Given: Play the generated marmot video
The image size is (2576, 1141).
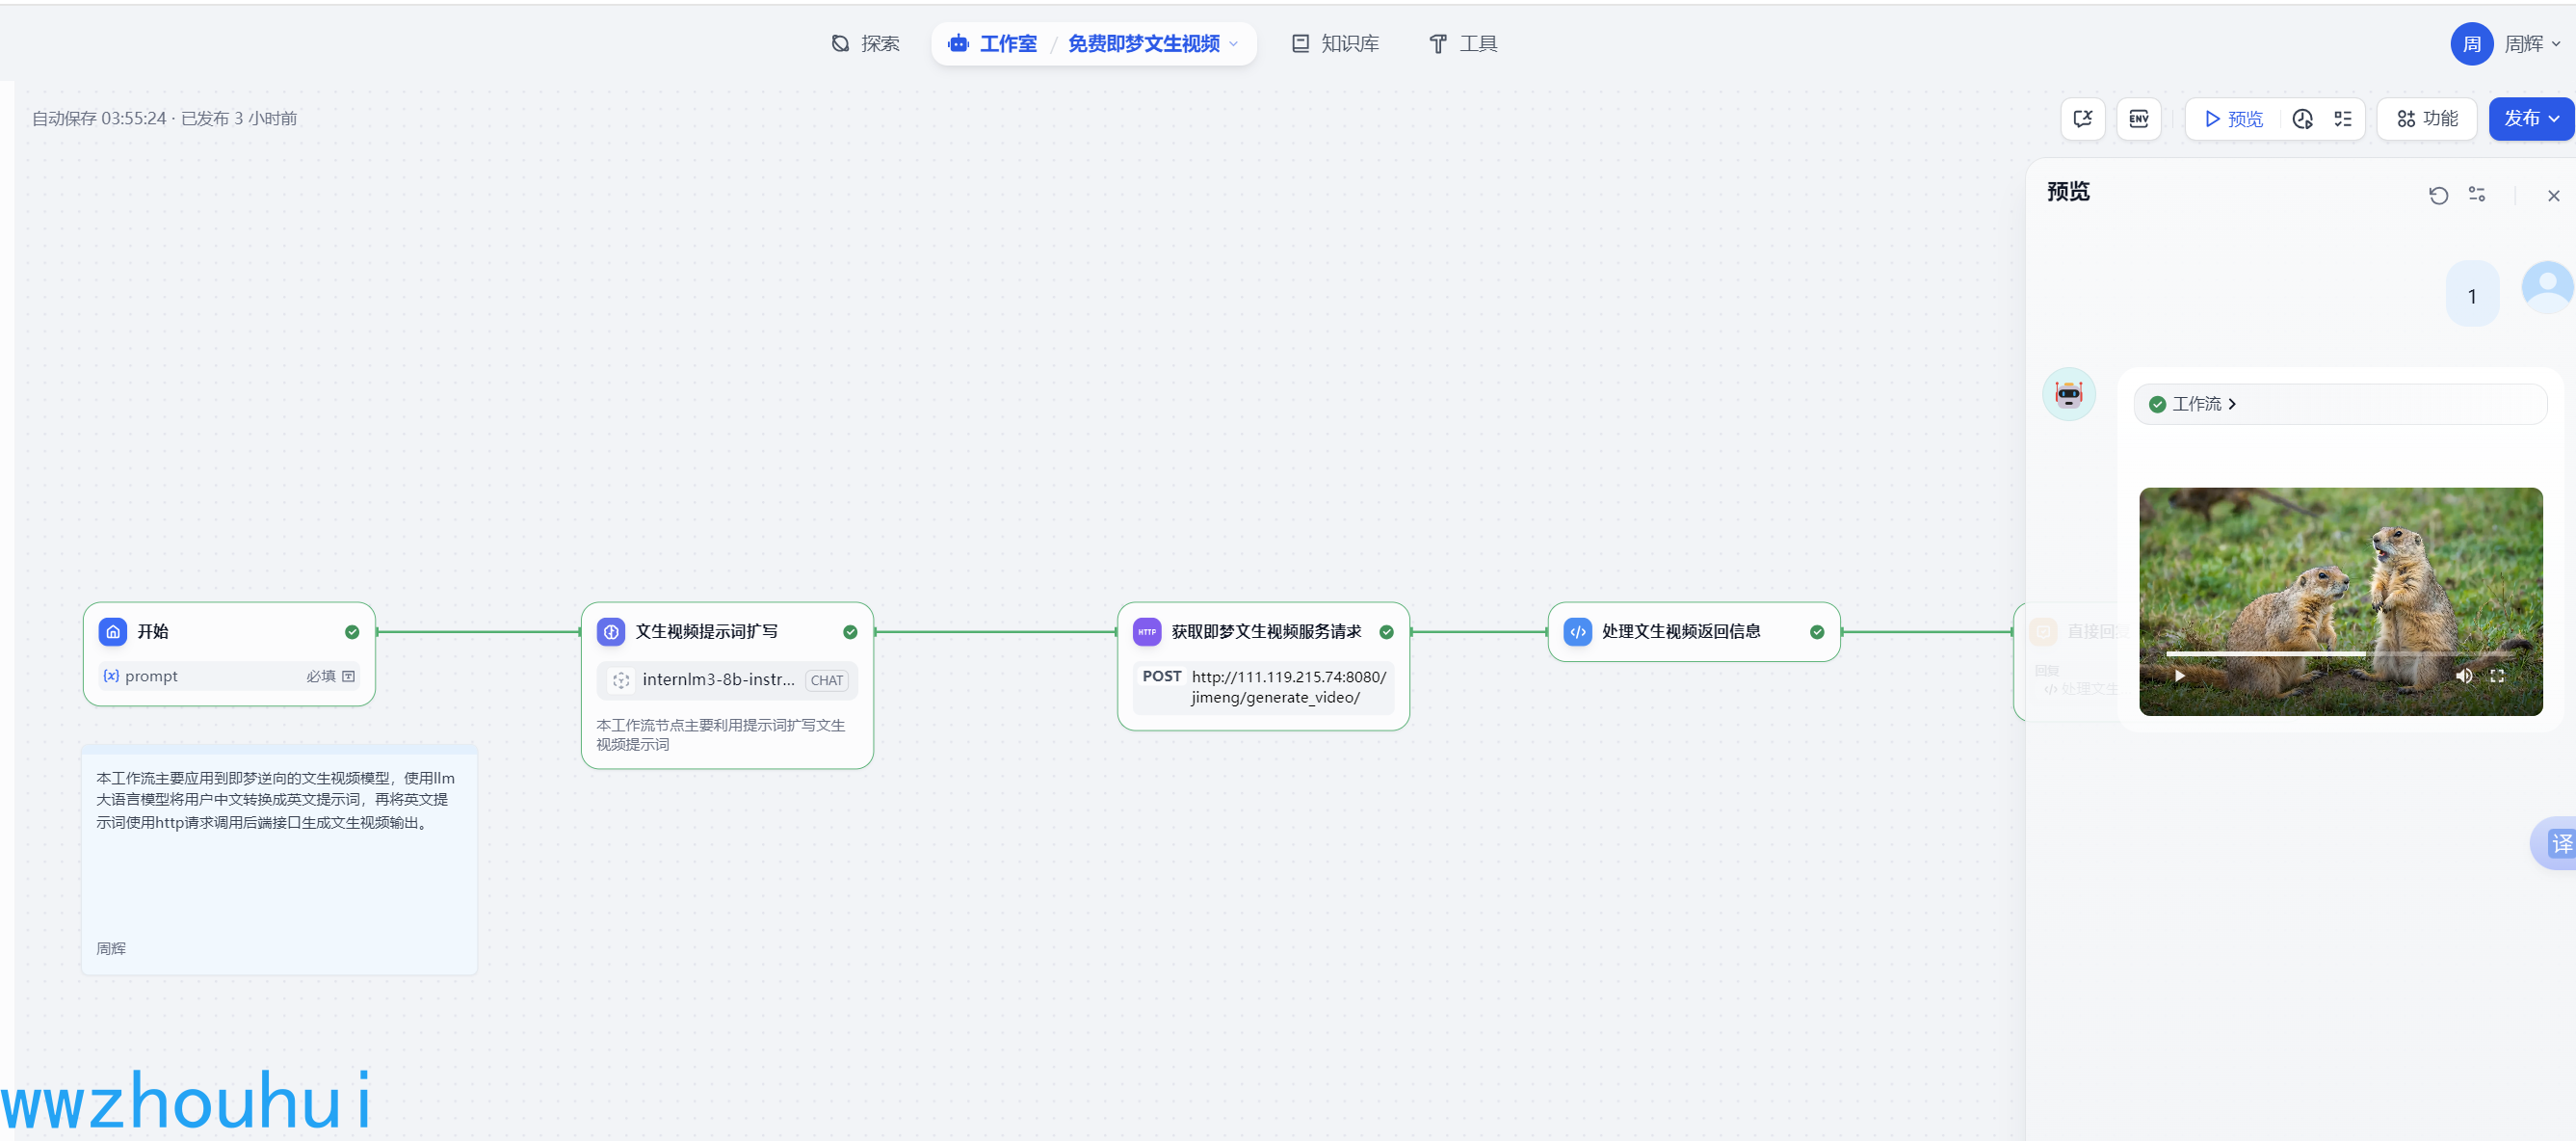Looking at the screenshot, I should point(2180,676).
